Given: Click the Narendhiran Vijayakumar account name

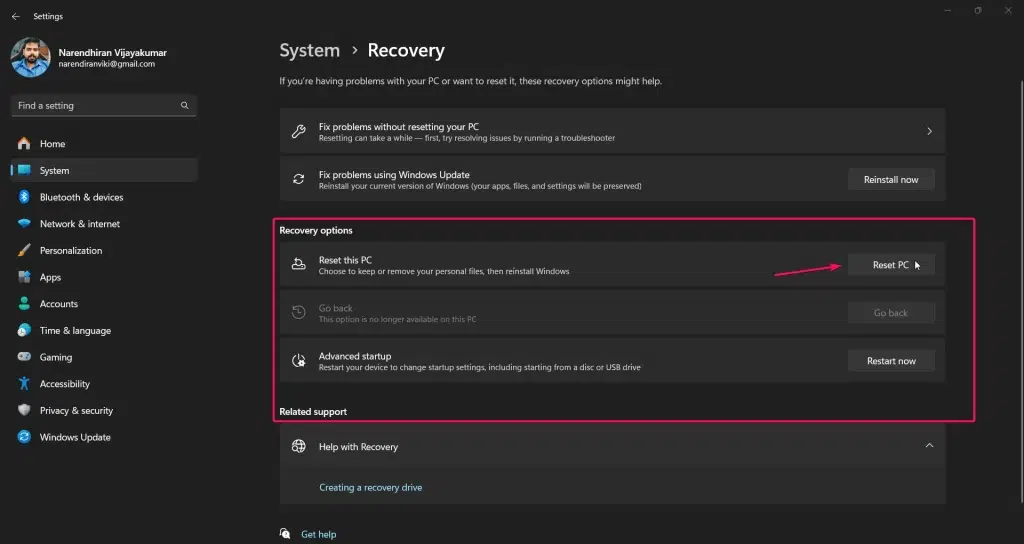Looking at the screenshot, I should click(112, 52).
